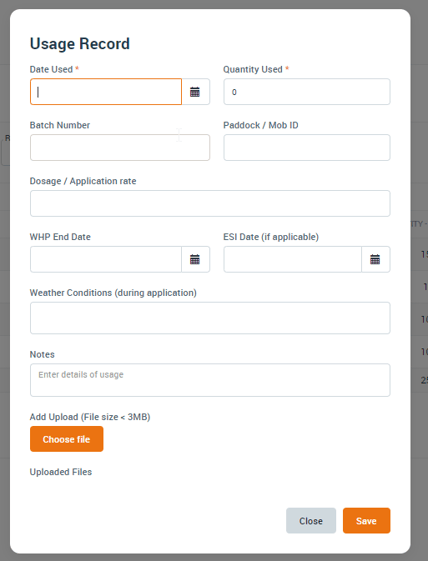This screenshot has width=428, height=561.
Task: Click the Usage Record heading
Action: point(80,44)
